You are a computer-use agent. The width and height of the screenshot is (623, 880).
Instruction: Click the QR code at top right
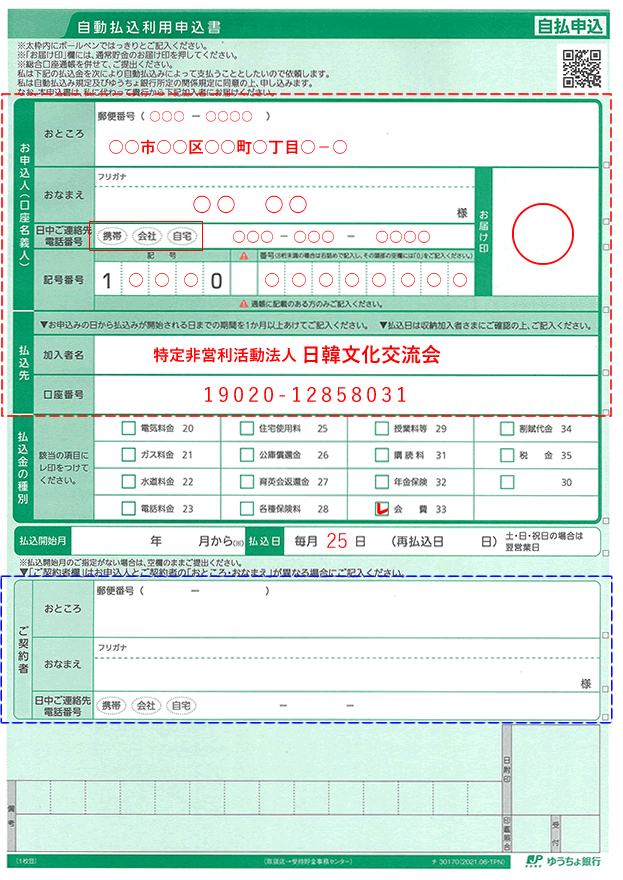tap(582, 69)
